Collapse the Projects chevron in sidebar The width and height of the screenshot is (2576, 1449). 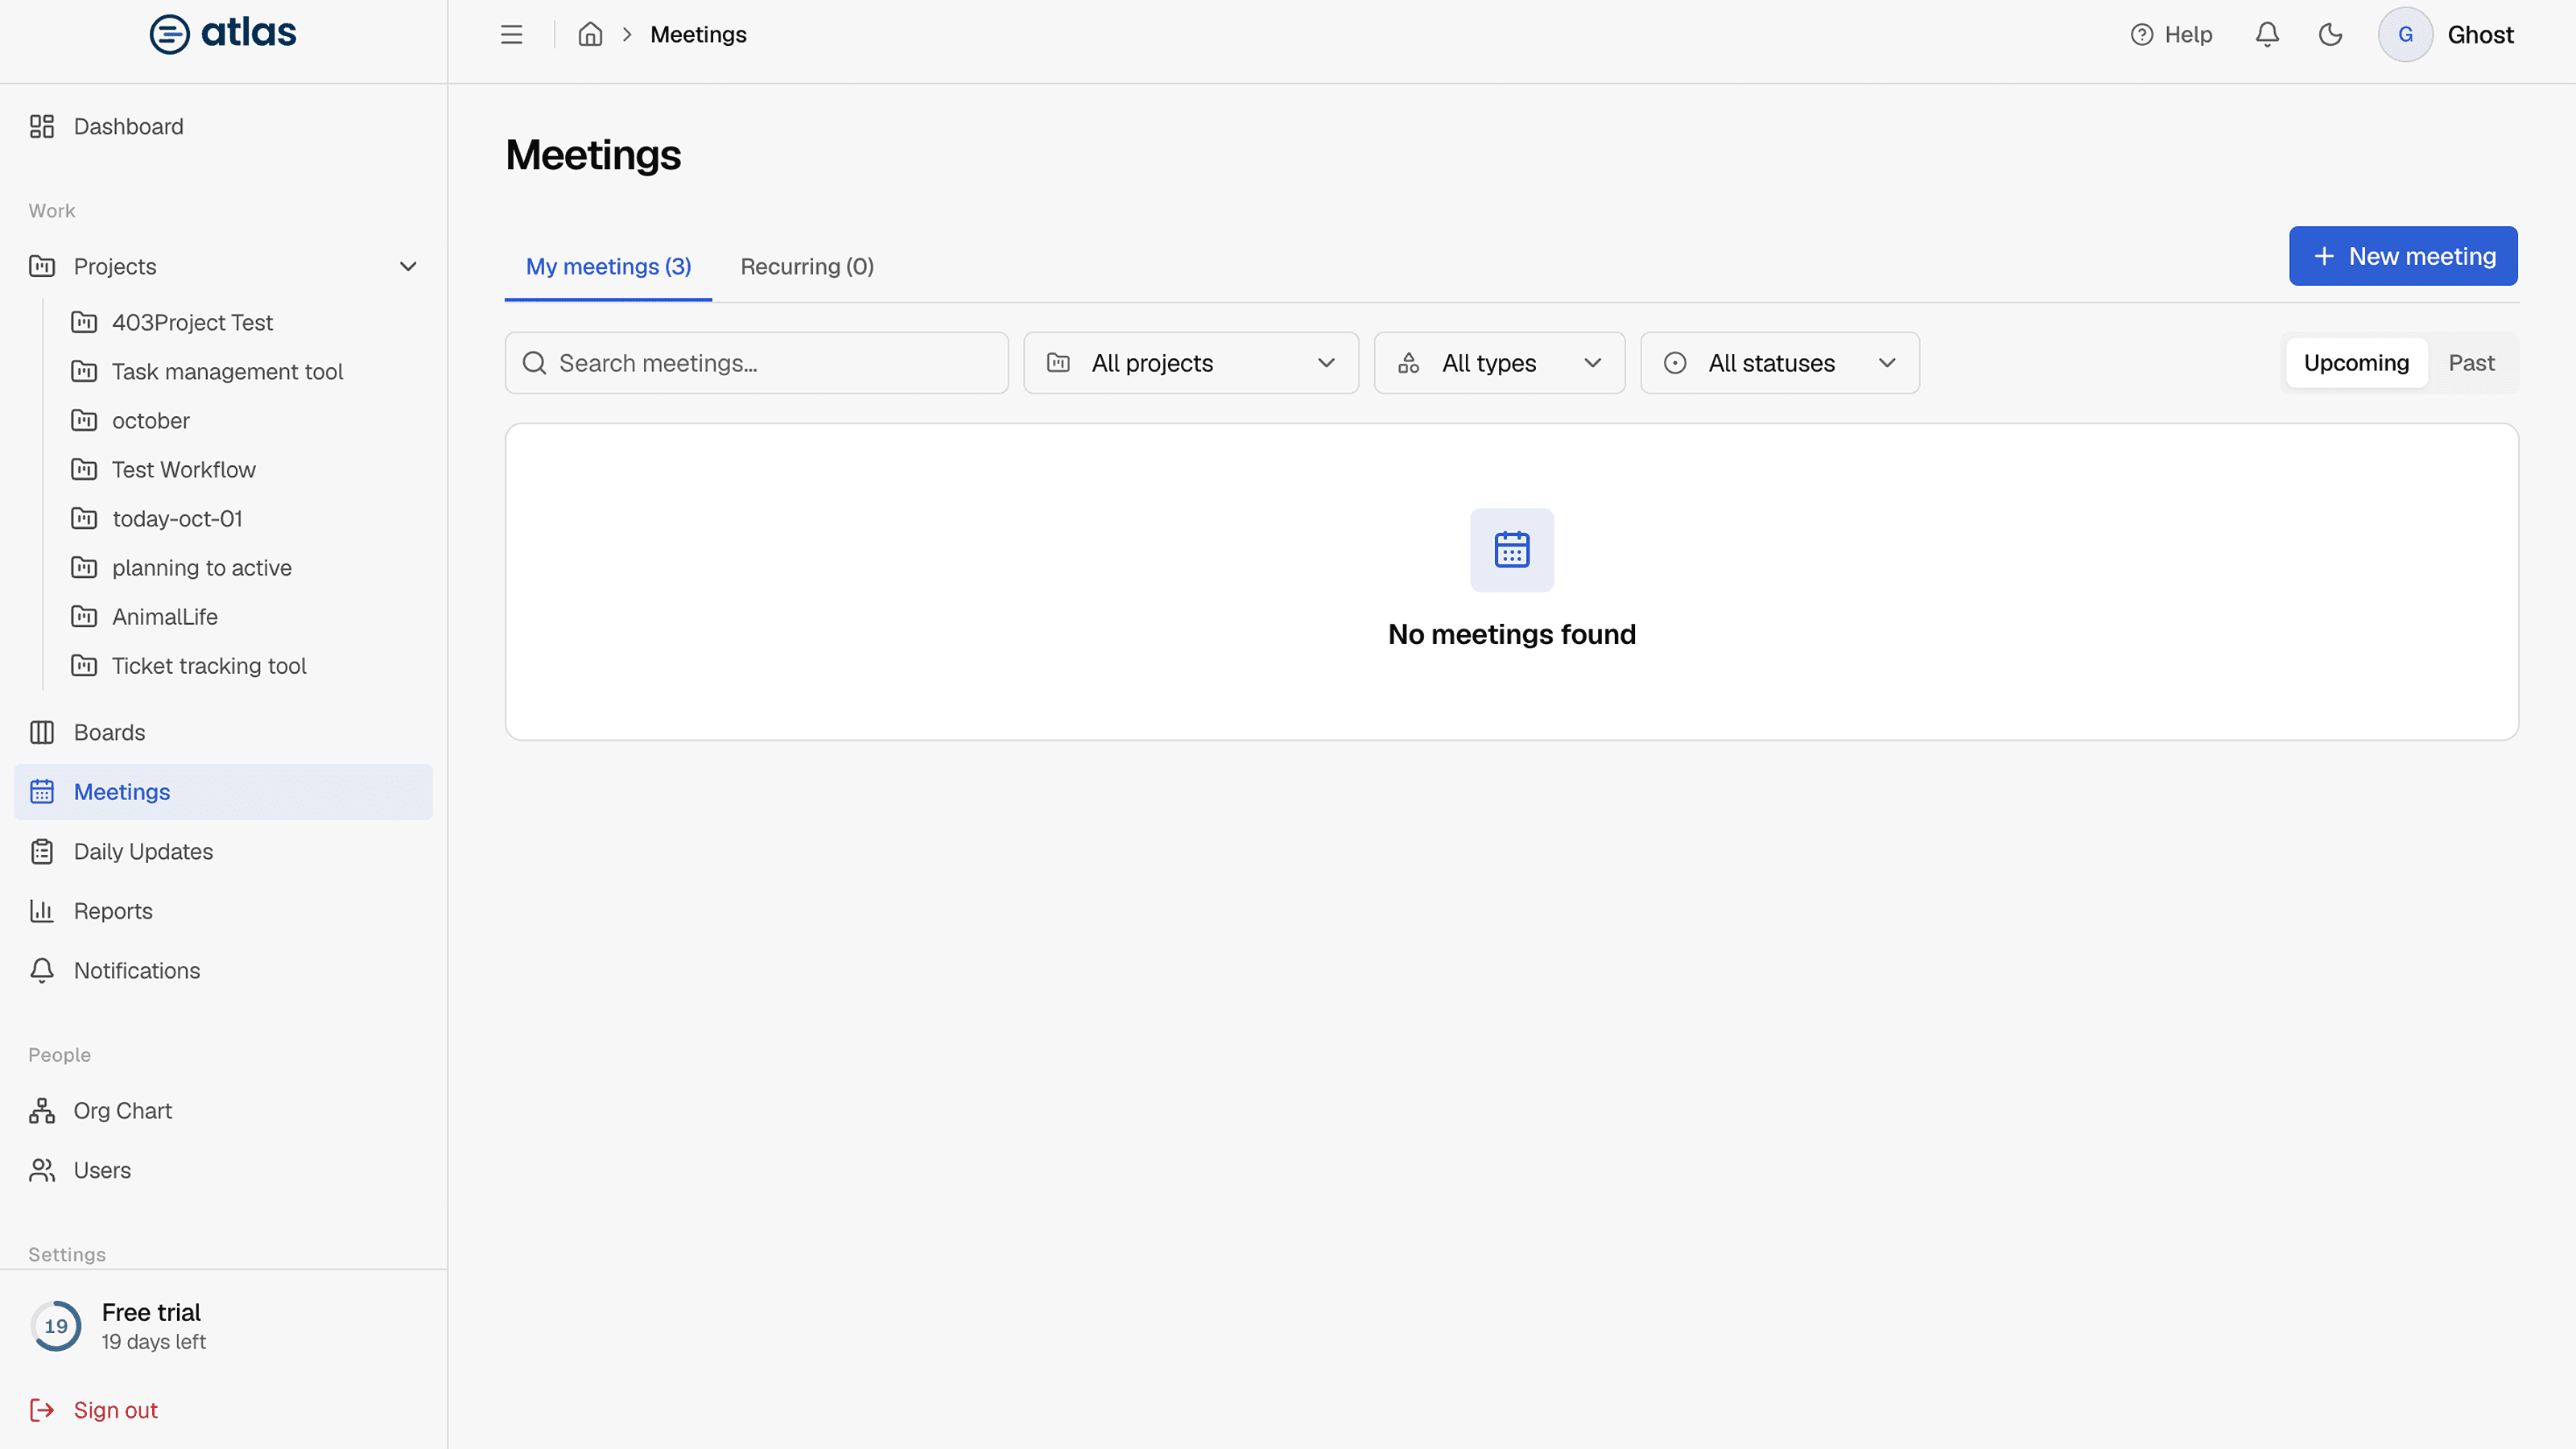(x=408, y=267)
